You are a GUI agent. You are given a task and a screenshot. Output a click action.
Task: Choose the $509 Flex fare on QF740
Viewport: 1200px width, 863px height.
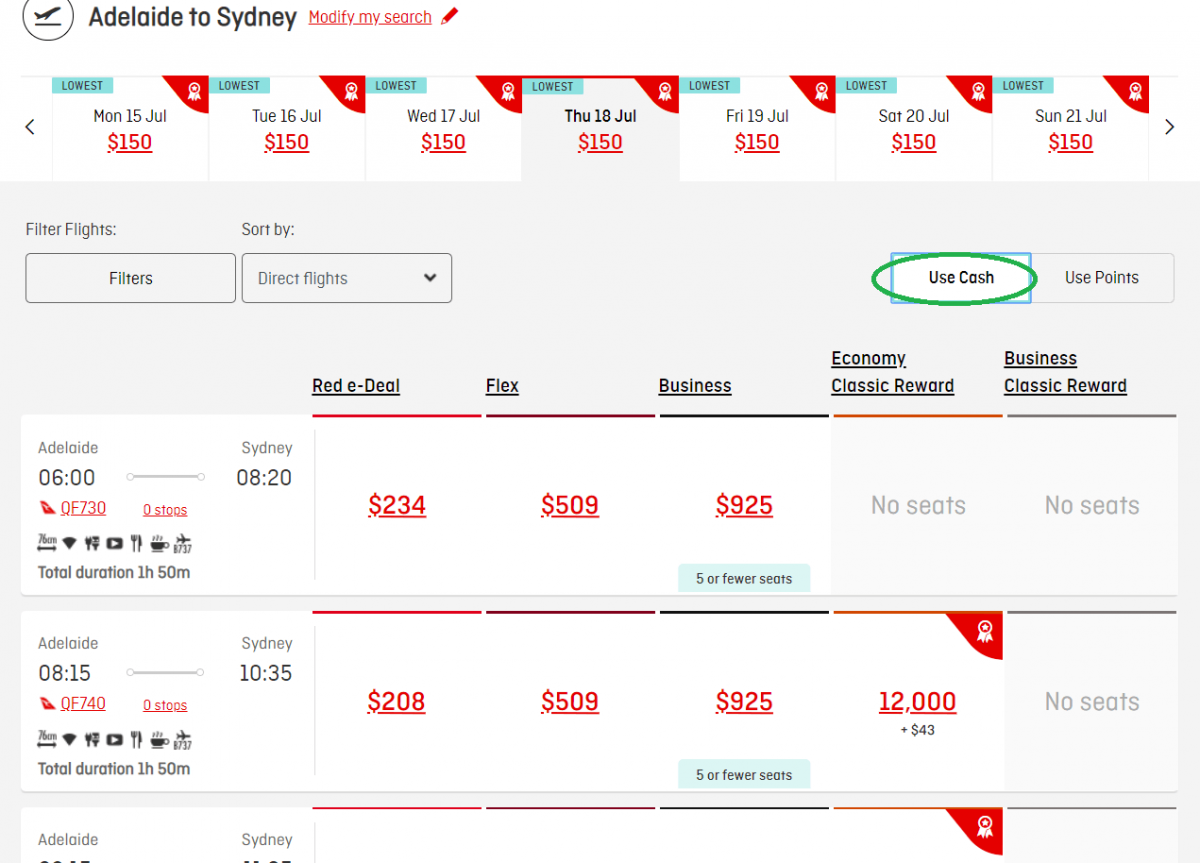click(x=570, y=702)
